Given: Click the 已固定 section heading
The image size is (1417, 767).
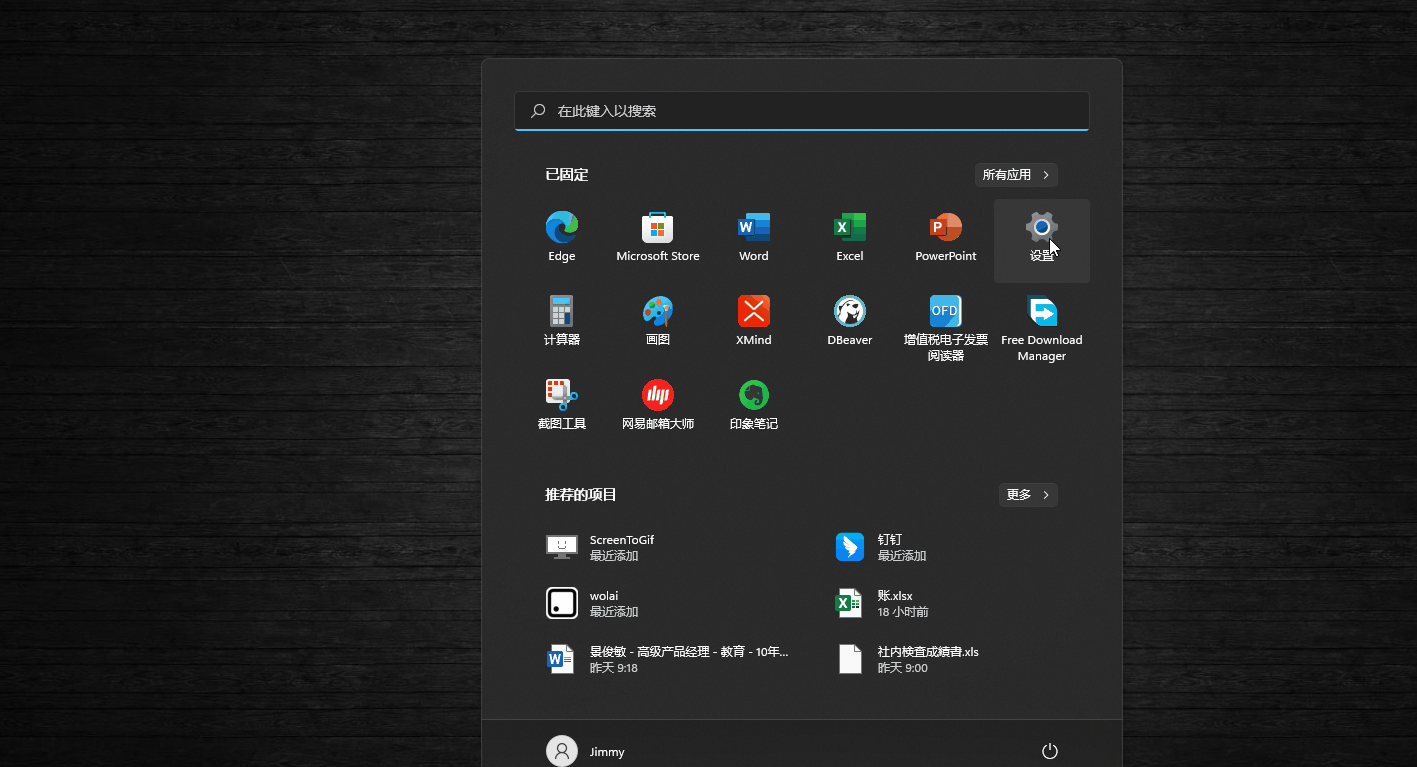Looking at the screenshot, I should click(567, 175).
